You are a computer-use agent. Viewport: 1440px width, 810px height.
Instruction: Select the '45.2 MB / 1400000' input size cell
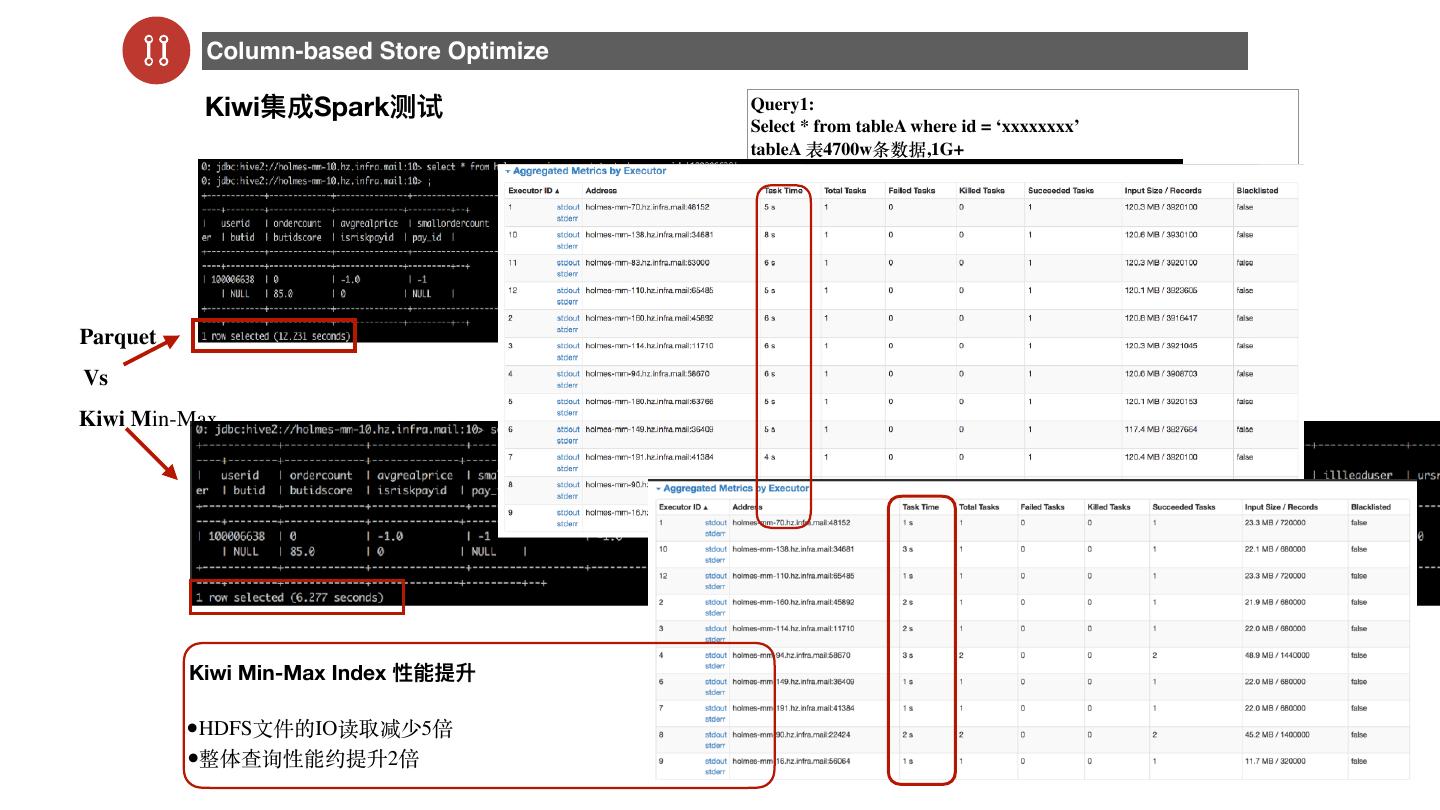click(x=1277, y=734)
